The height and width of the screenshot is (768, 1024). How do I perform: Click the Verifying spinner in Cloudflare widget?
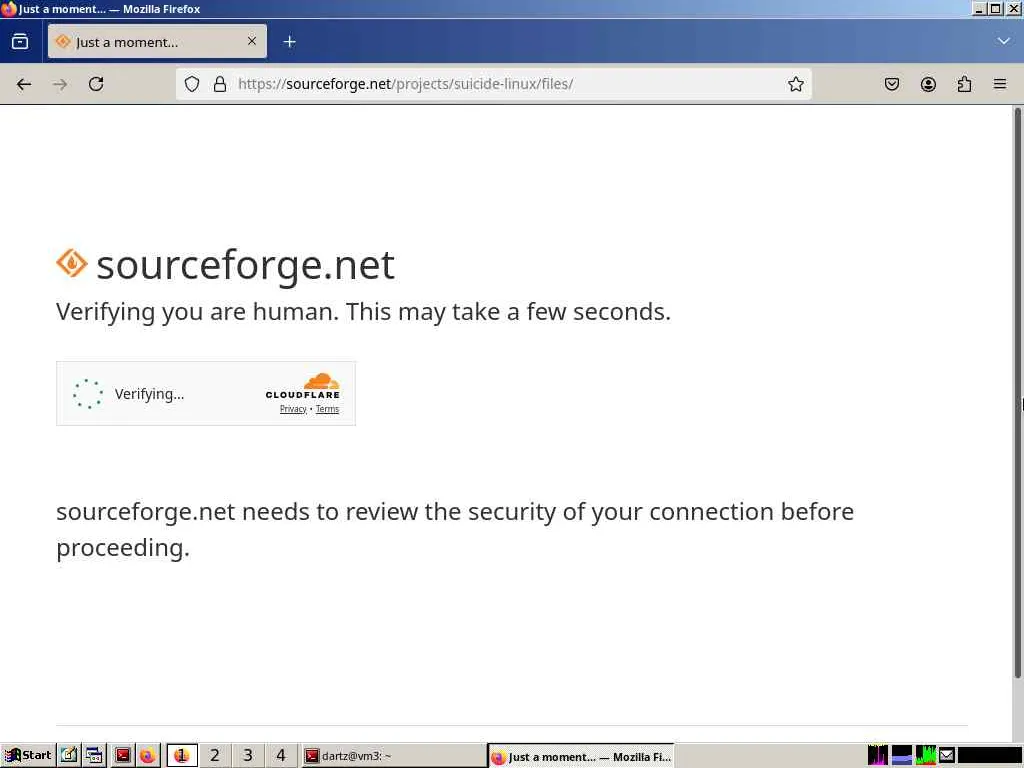point(88,394)
